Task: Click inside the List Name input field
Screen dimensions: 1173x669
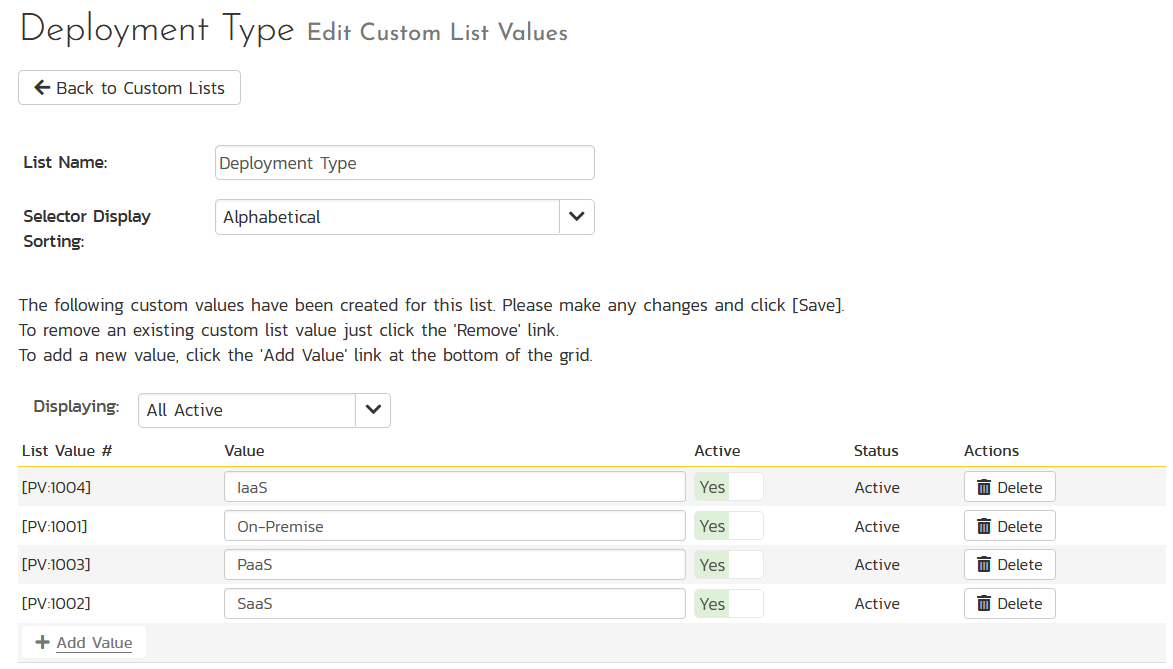Action: point(404,162)
